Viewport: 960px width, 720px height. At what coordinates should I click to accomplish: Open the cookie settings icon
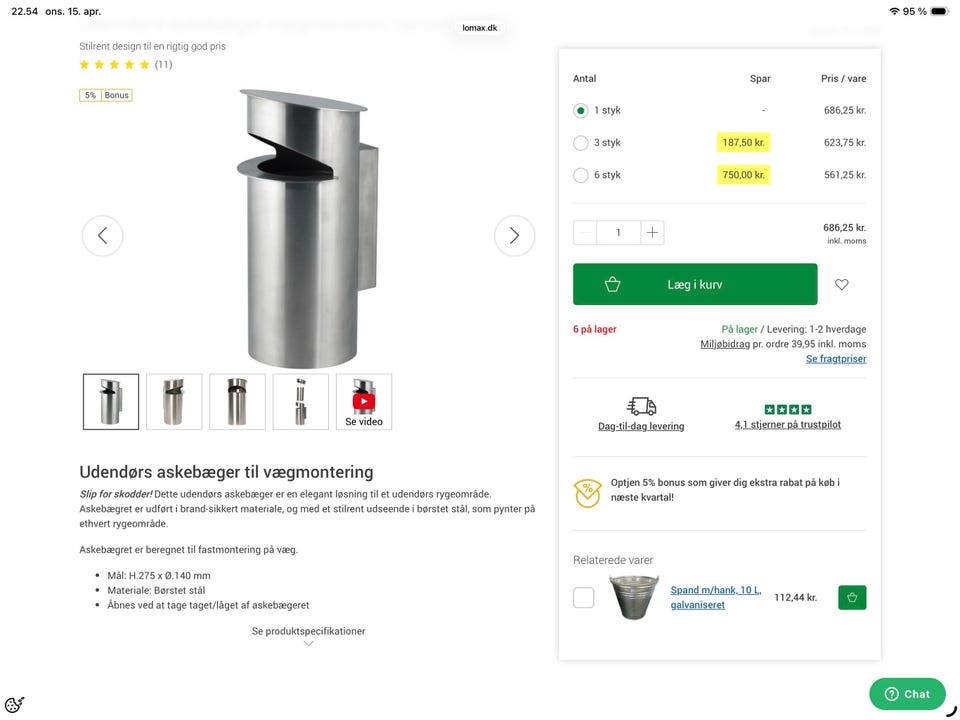(14, 705)
